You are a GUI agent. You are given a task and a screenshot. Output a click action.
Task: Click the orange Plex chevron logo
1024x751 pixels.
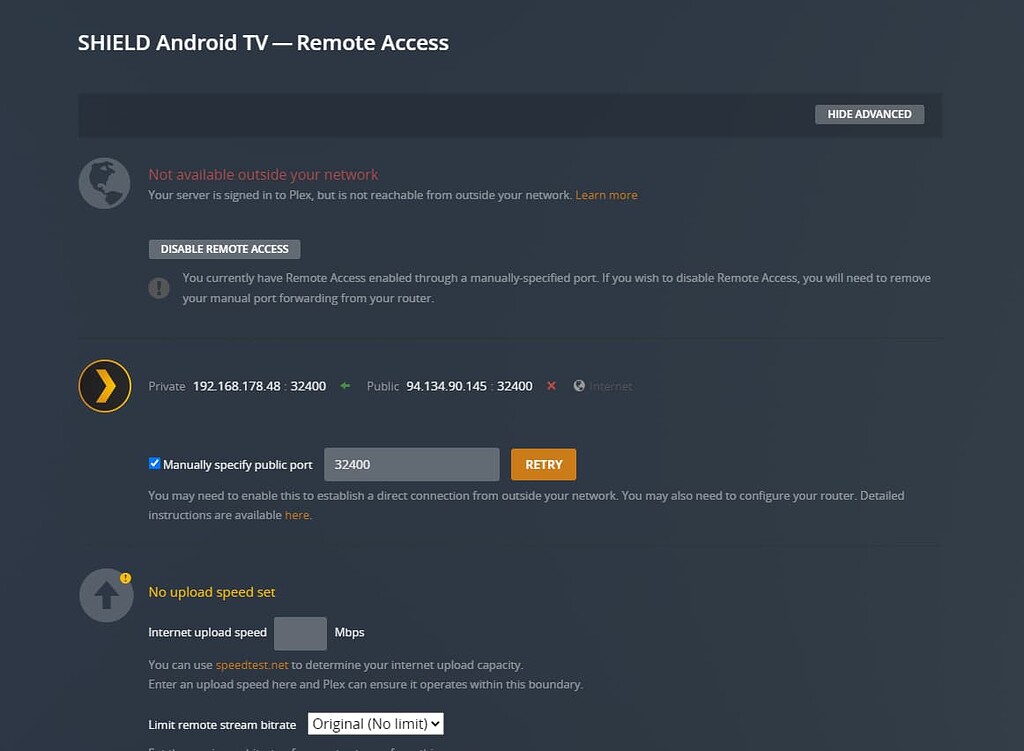coord(105,386)
